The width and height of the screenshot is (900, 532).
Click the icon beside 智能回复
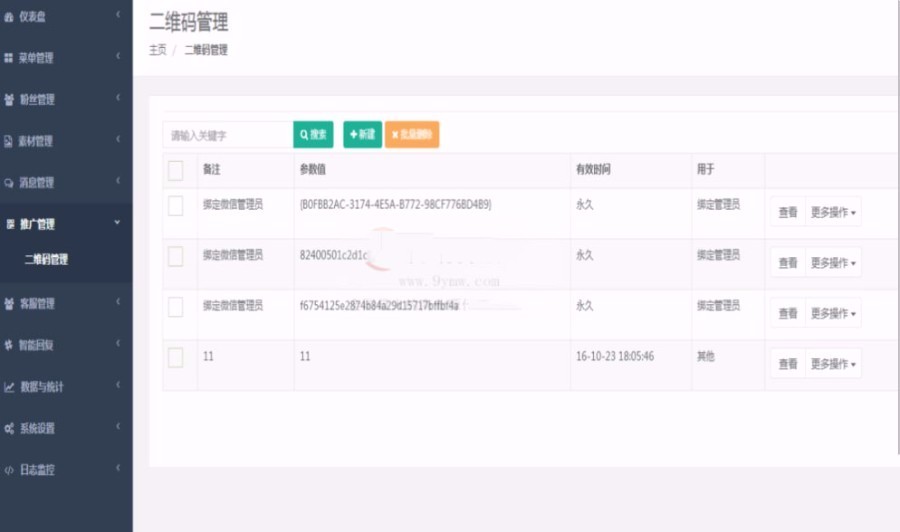point(9,345)
